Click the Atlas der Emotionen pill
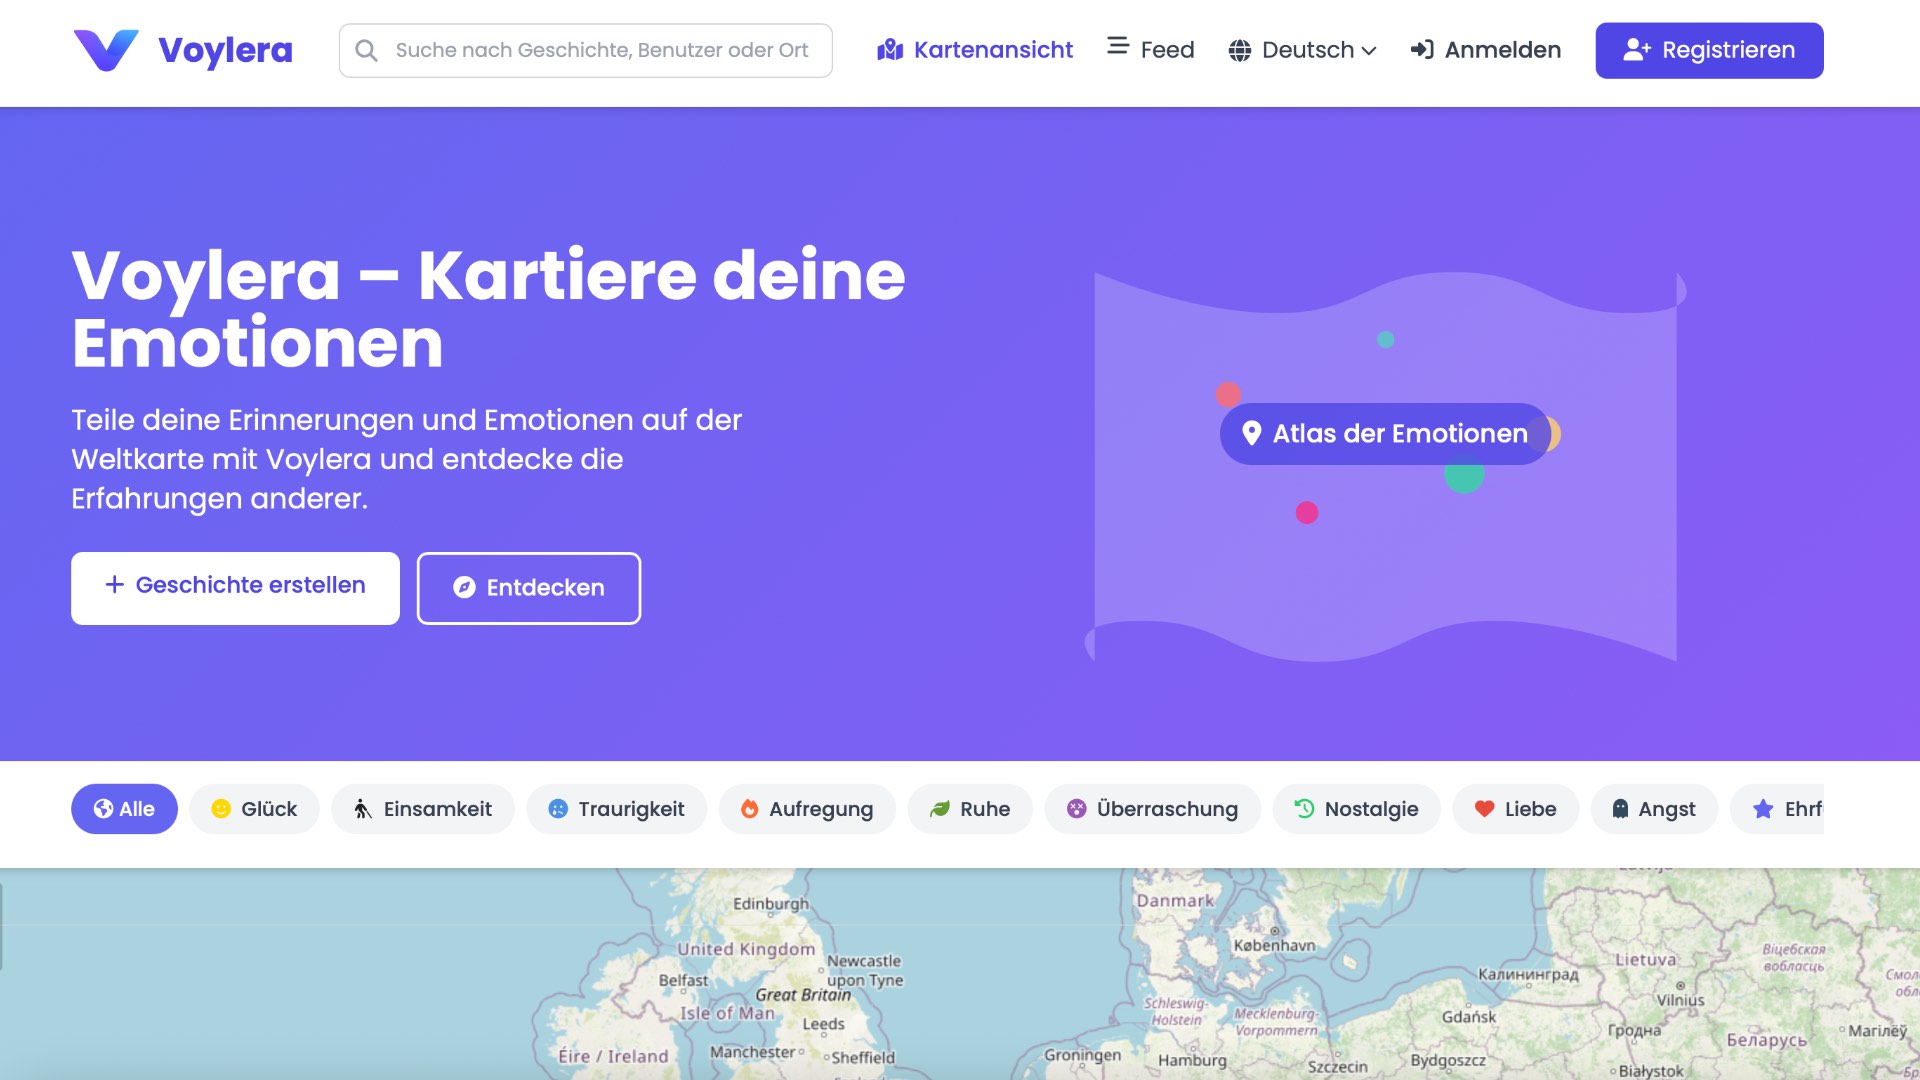The width and height of the screenshot is (1920, 1080). (1385, 434)
